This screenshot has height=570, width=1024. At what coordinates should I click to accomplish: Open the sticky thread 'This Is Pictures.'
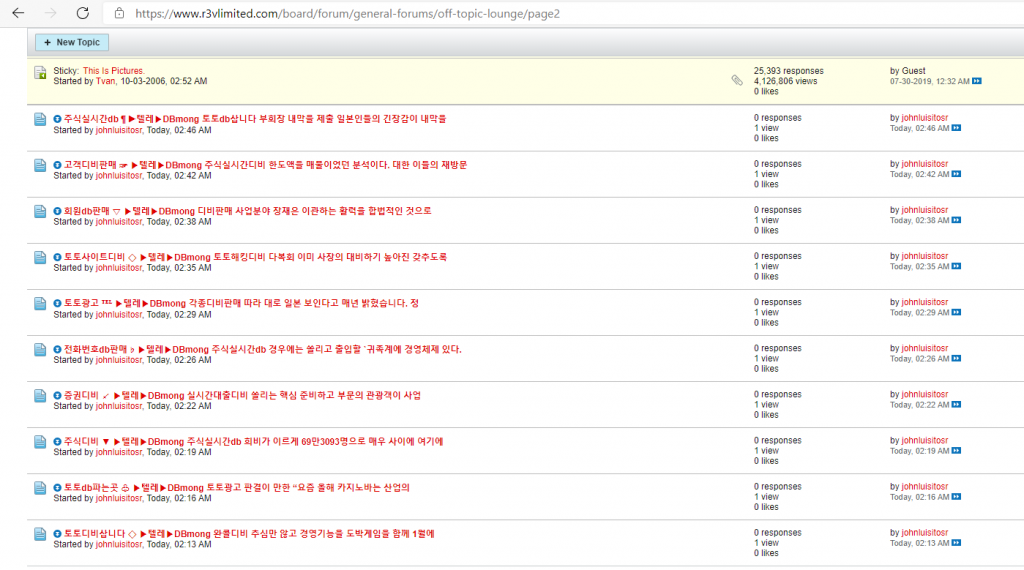[x=113, y=71]
